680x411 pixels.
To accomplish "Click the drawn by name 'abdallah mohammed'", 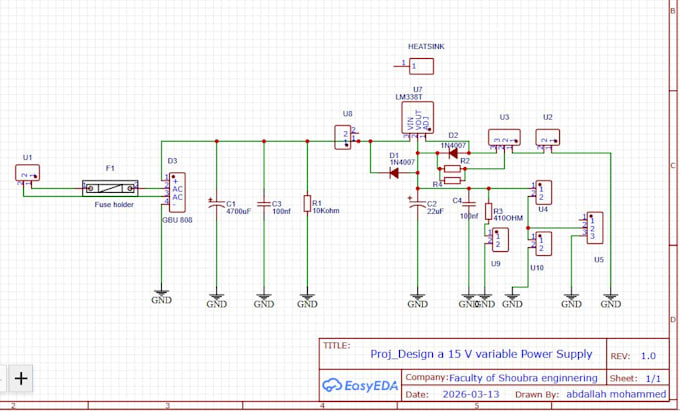I will coord(616,395).
